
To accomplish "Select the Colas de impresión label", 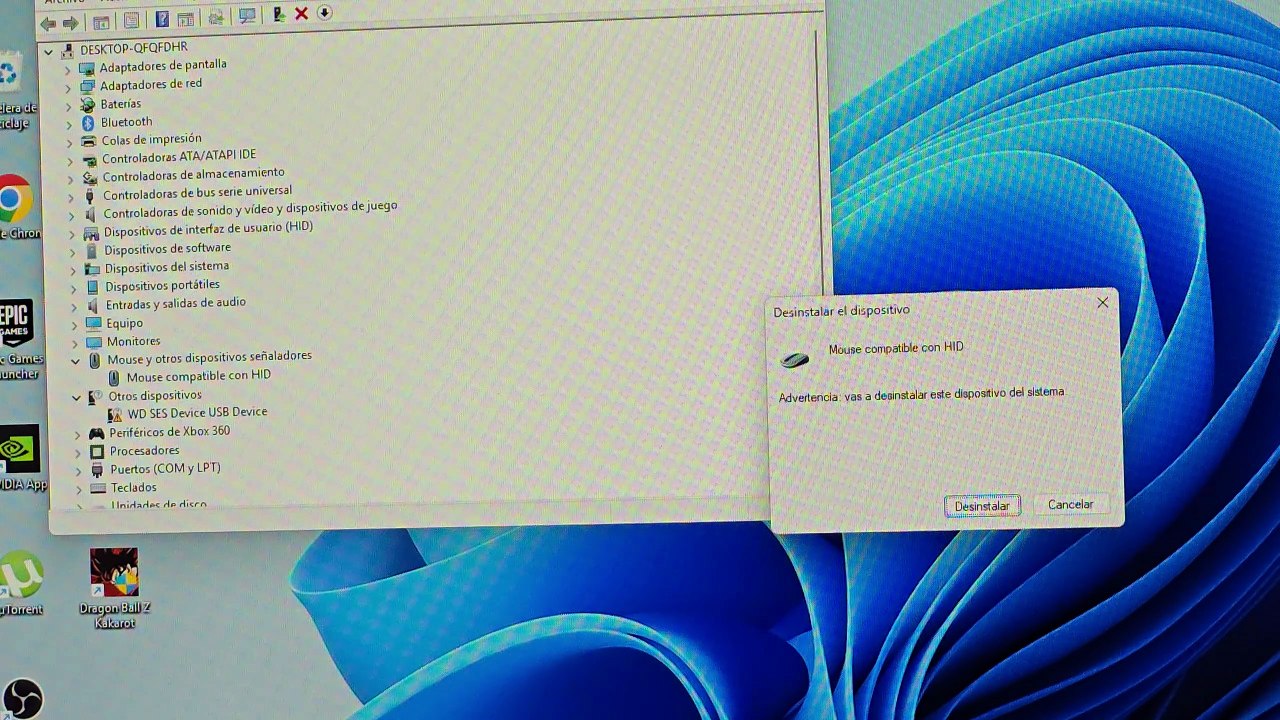I will click(151, 140).
